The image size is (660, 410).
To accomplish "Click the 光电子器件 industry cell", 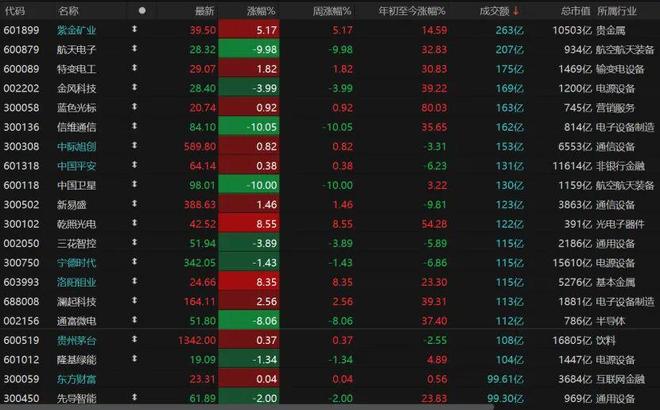I will pos(620,224).
